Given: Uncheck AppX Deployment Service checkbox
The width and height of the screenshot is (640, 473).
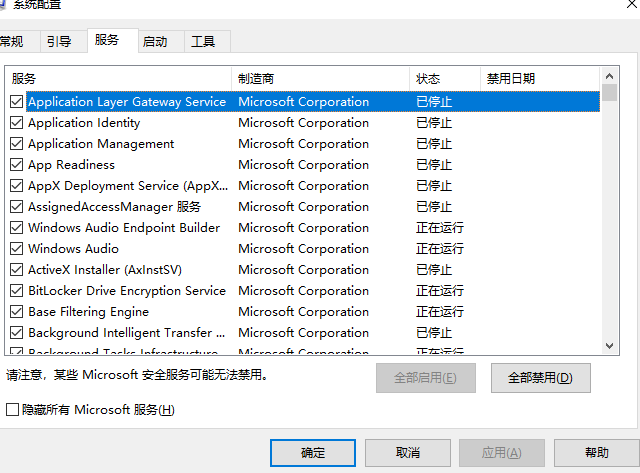Looking at the screenshot, I should [16, 186].
